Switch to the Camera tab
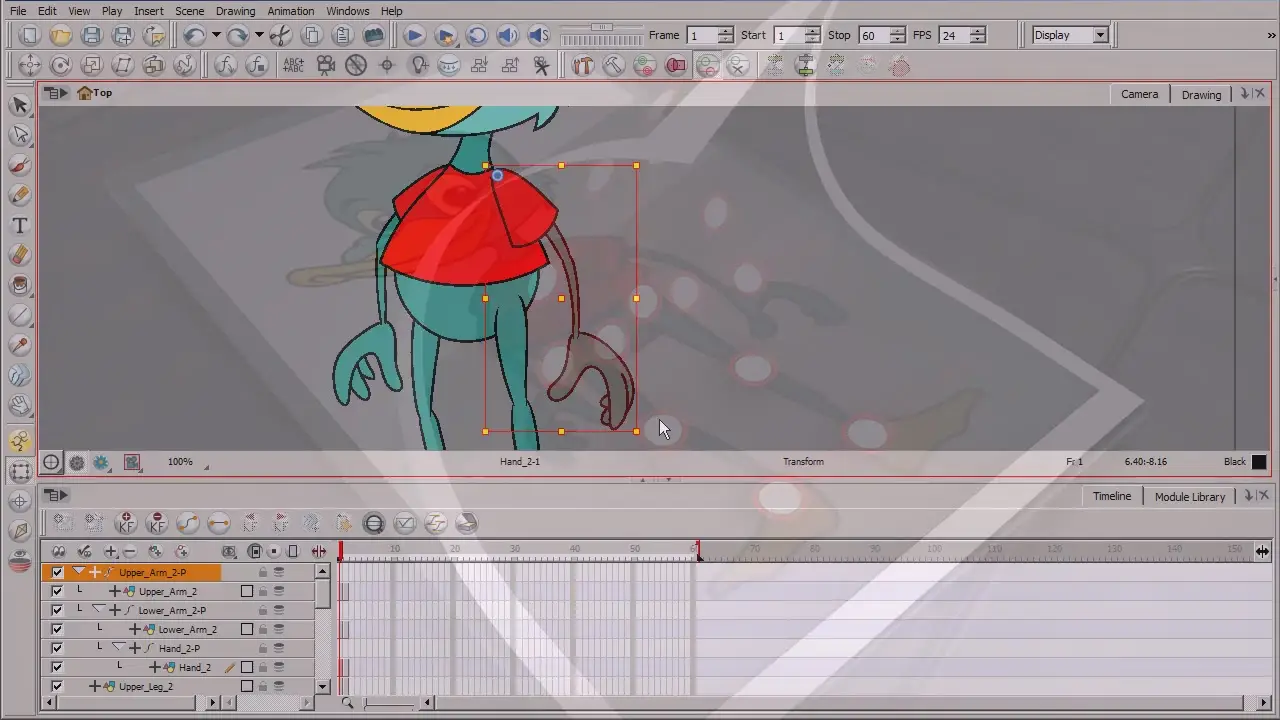Screen dimensions: 1280x720 1139,94
